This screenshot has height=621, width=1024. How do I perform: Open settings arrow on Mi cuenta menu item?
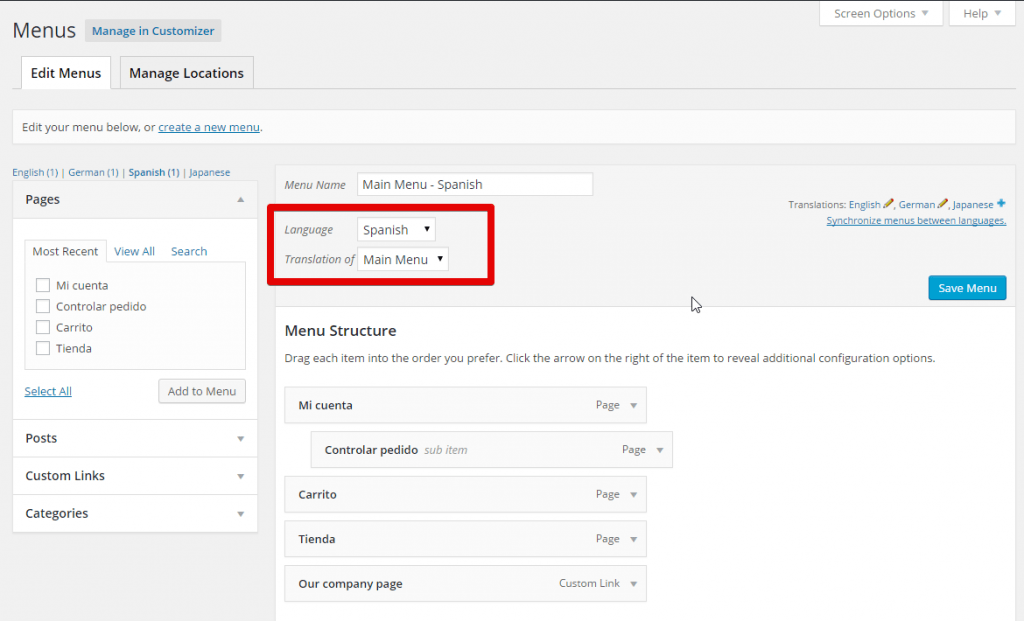(x=631, y=405)
